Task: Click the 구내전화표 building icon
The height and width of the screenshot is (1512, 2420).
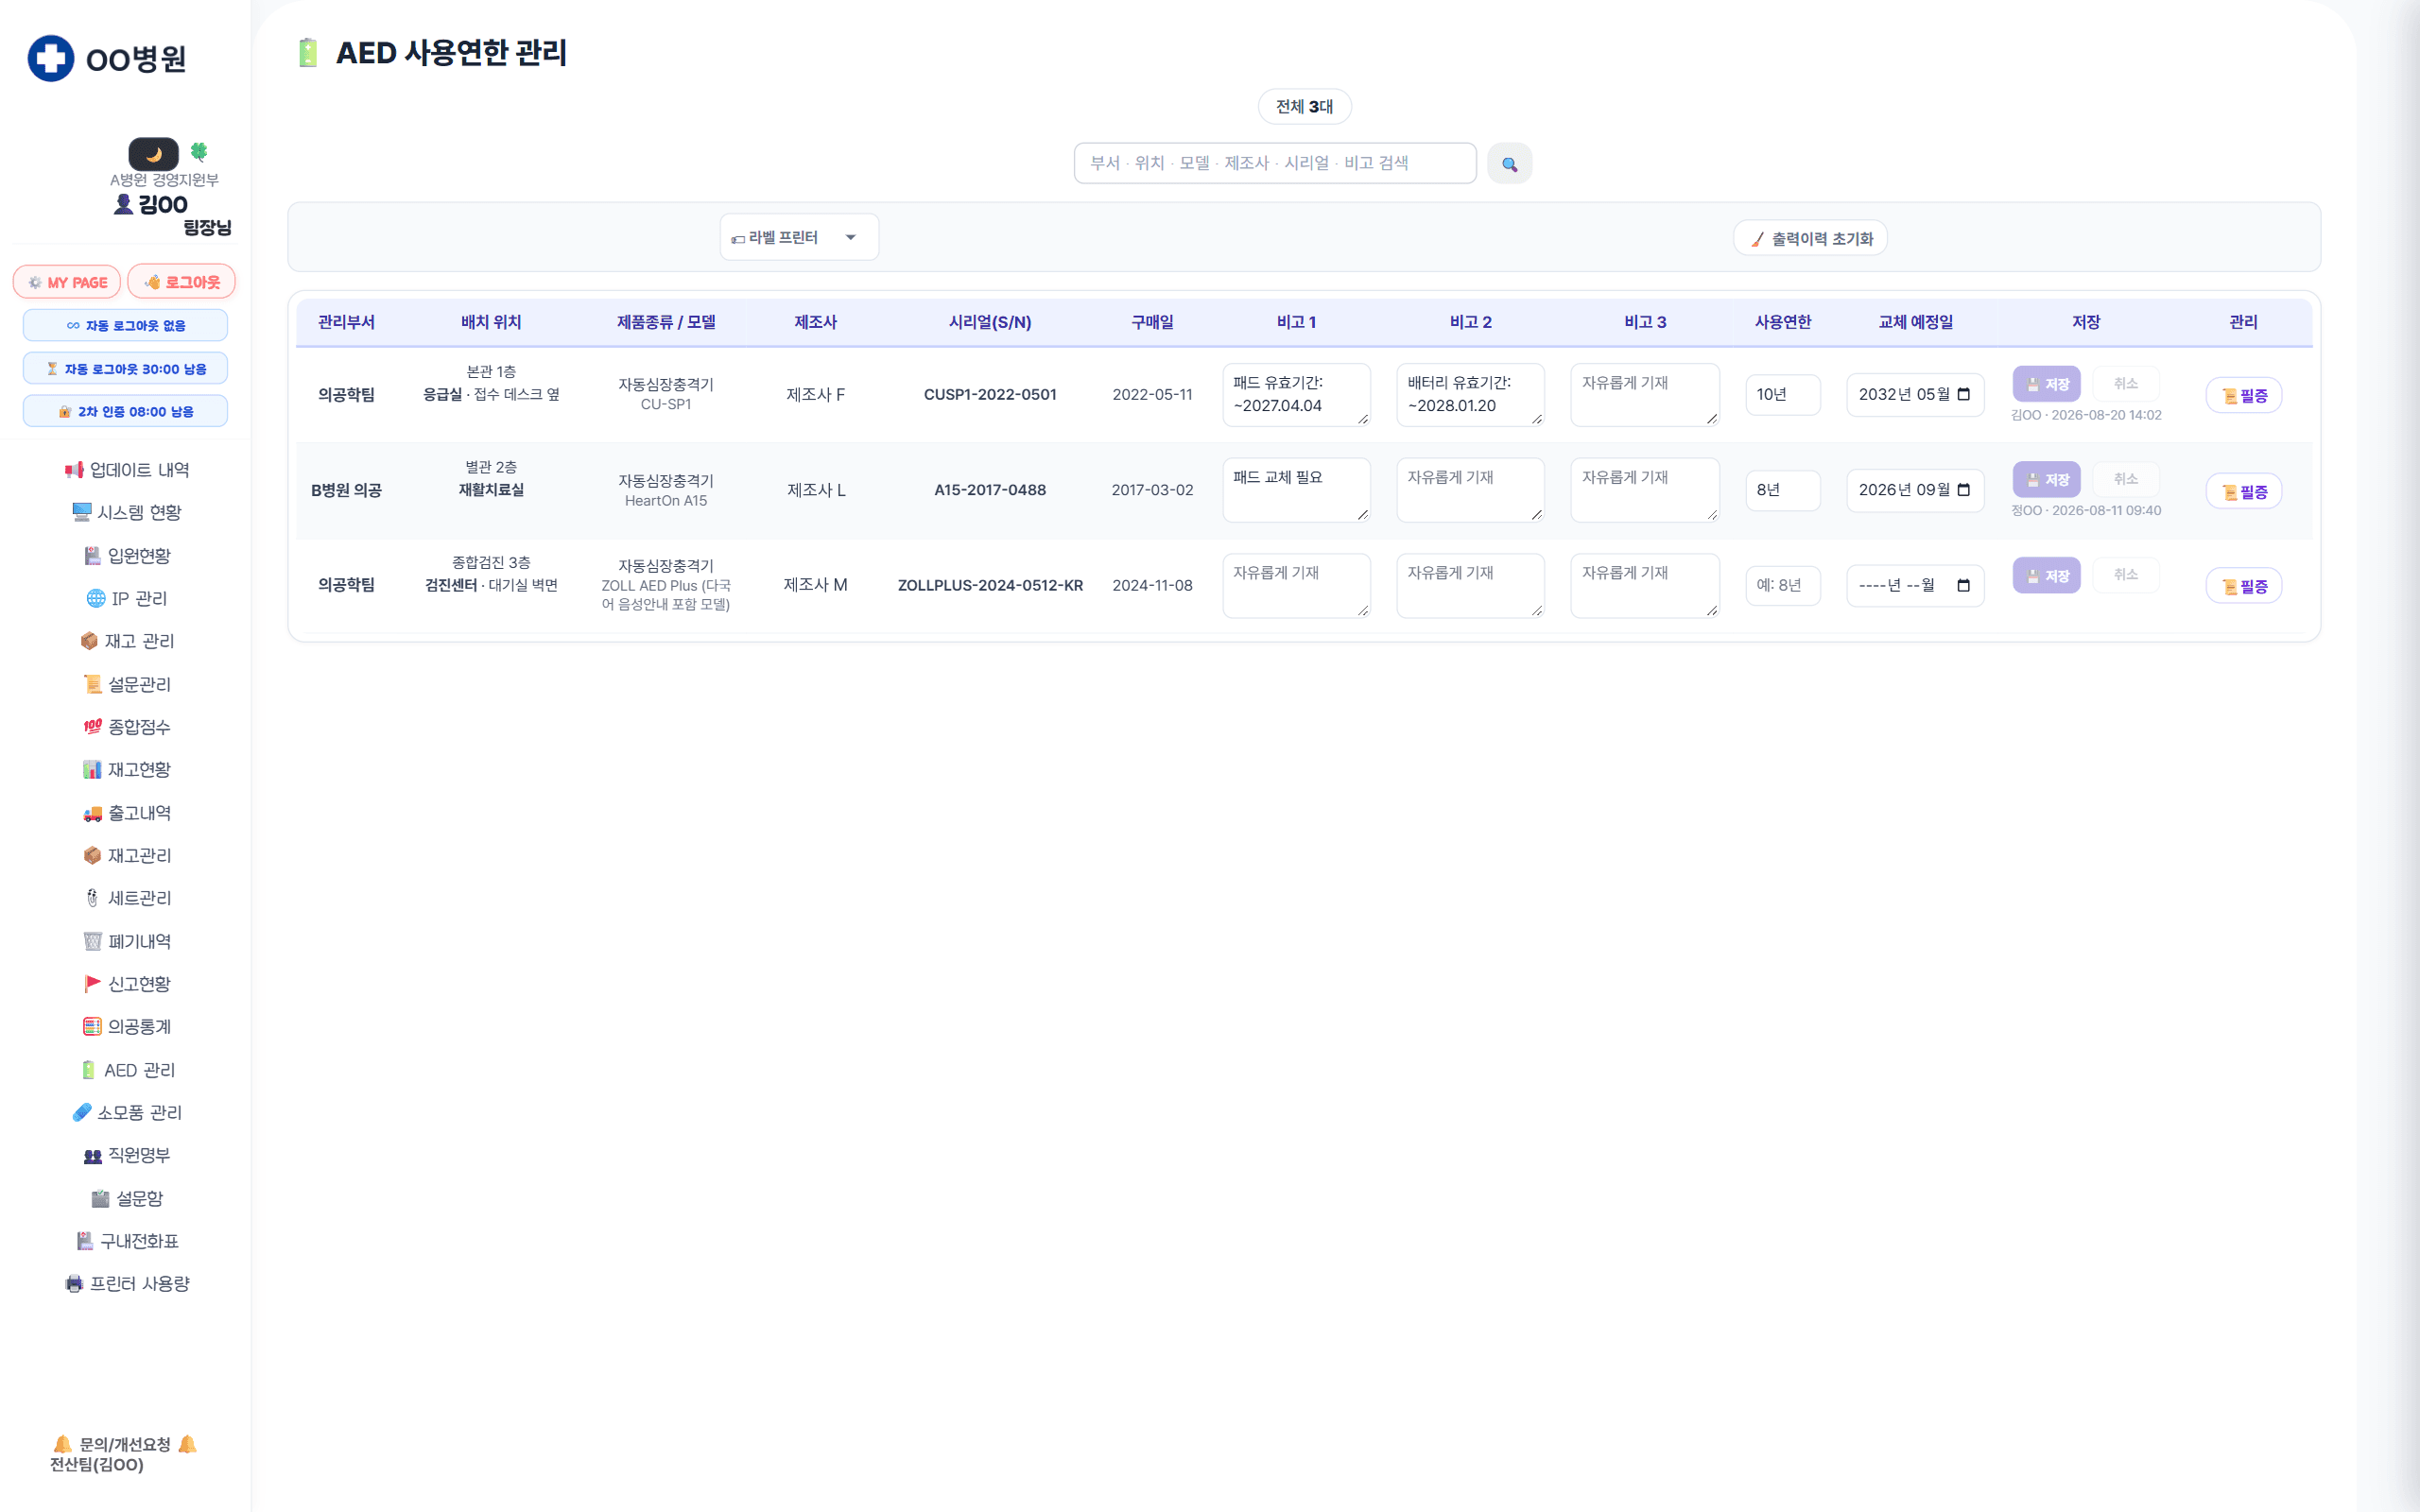Action: pos(85,1241)
